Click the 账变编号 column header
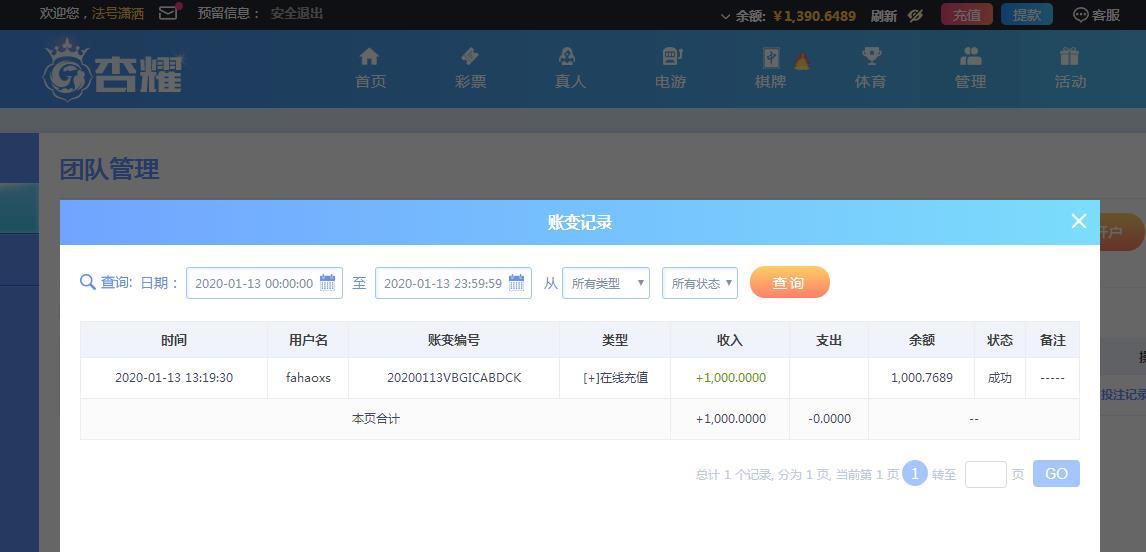This screenshot has height=552, width=1146. tap(454, 340)
